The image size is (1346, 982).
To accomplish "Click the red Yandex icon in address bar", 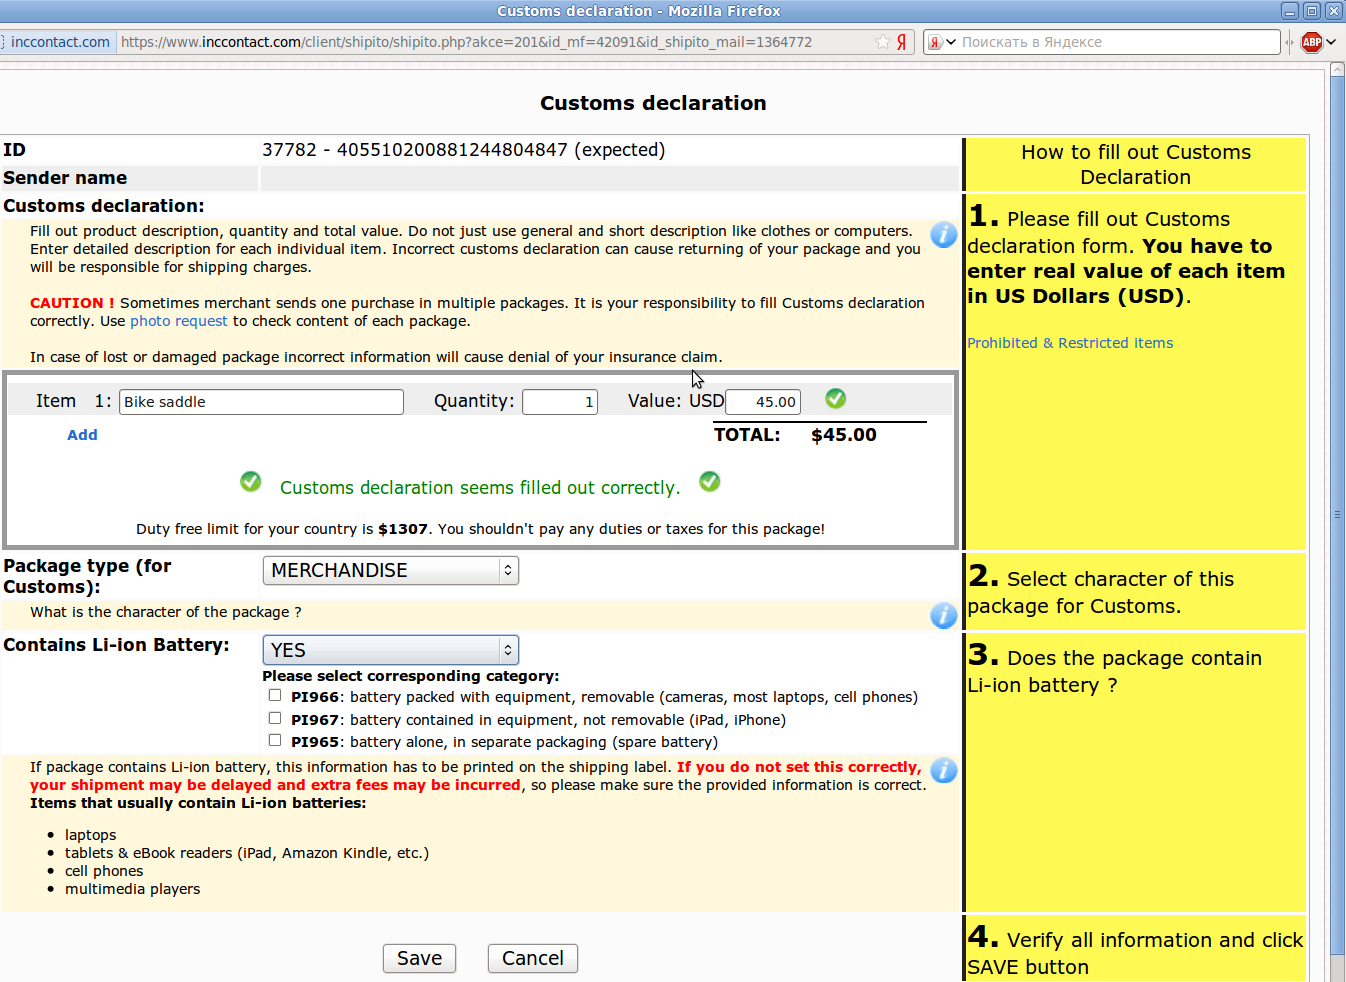I will [x=901, y=42].
